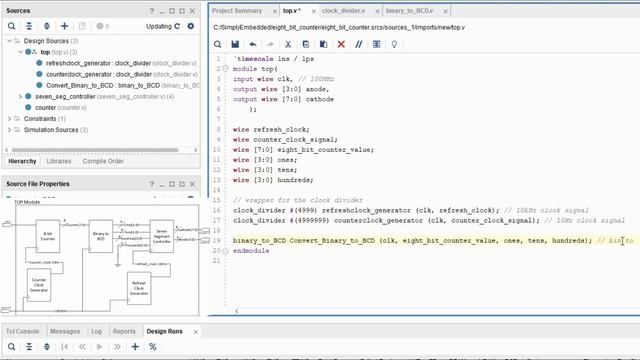Click the Updating refresh spinner
The height and width of the screenshot is (360, 640).
pos(177,26)
